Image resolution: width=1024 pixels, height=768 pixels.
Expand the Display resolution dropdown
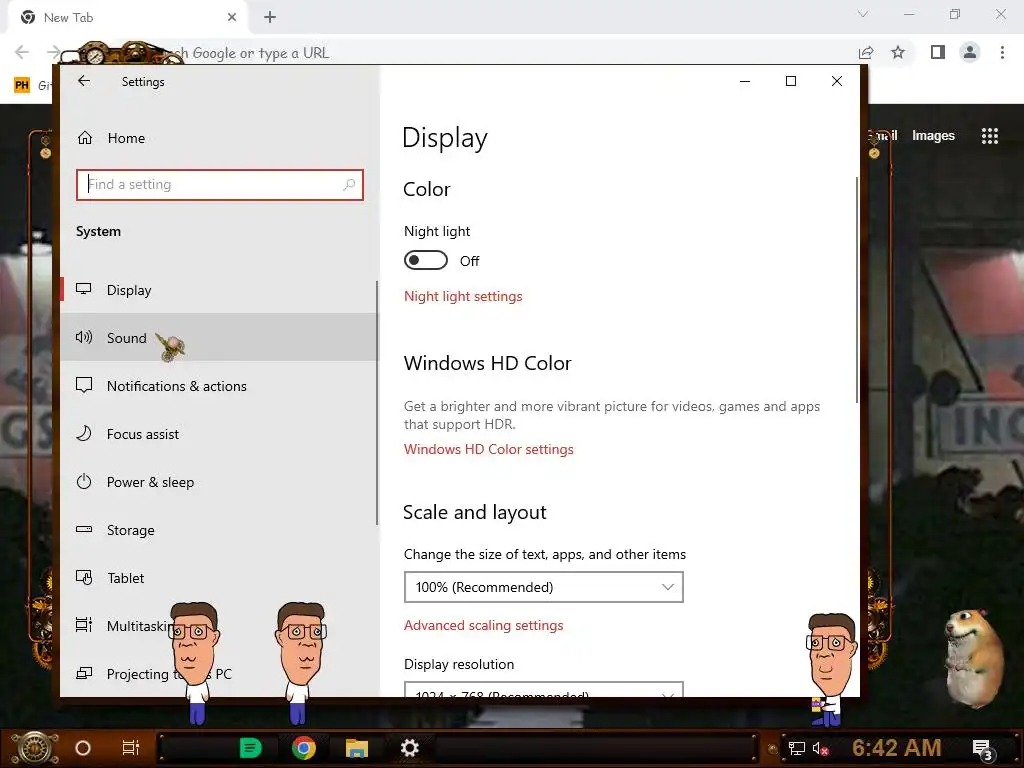(x=543, y=690)
